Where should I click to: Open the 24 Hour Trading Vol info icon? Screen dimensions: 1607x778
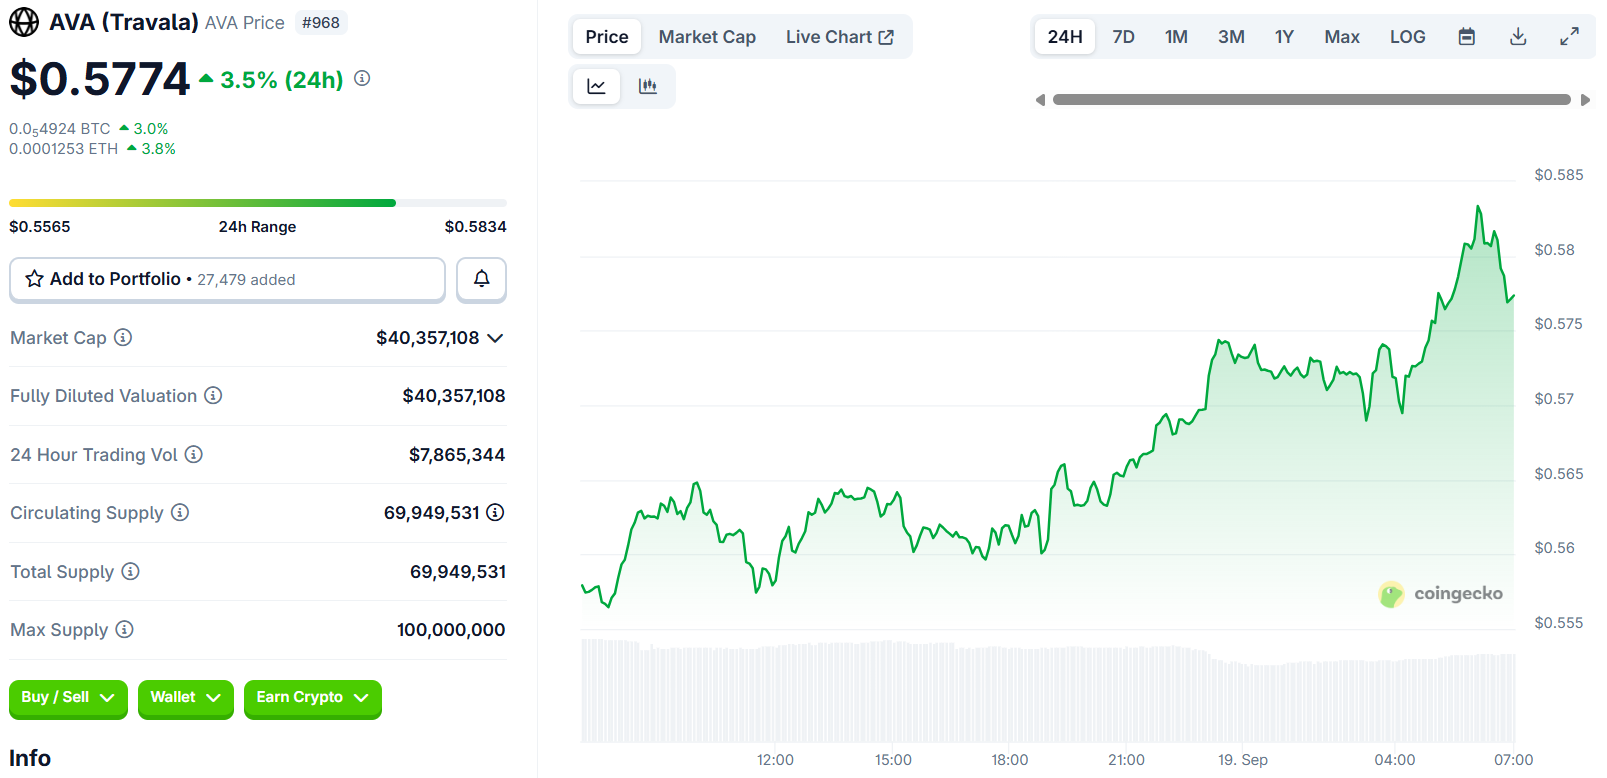point(194,454)
